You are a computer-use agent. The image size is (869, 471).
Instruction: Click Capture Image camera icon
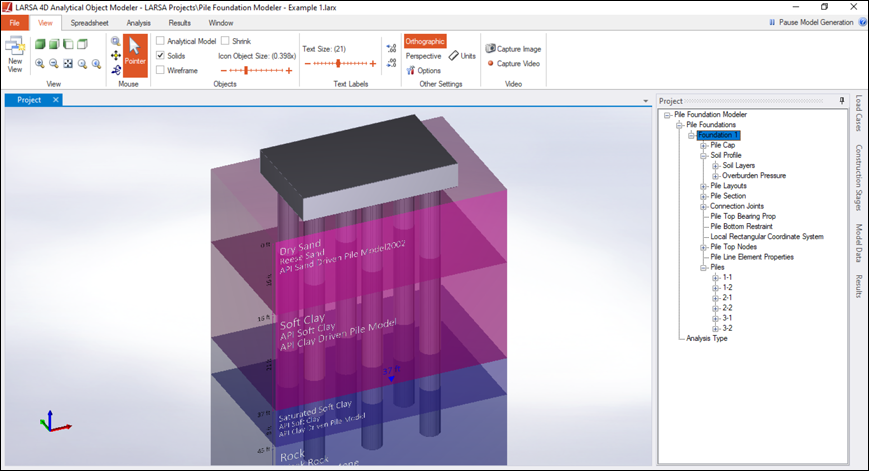(513, 49)
